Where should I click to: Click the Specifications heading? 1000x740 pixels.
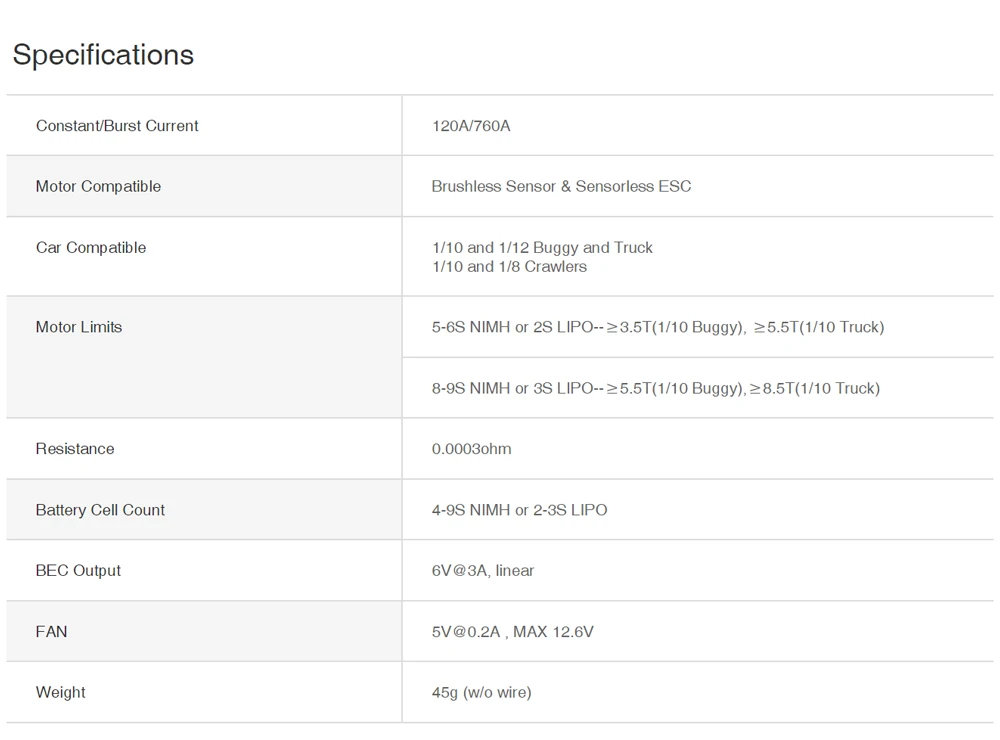coord(103,55)
